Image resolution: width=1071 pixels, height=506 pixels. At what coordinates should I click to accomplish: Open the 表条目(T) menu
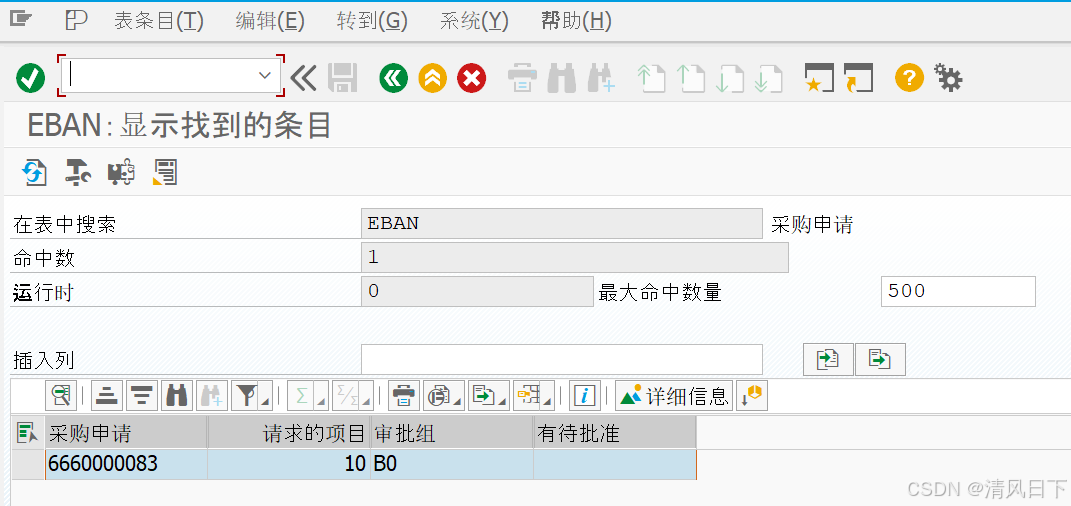158,21
